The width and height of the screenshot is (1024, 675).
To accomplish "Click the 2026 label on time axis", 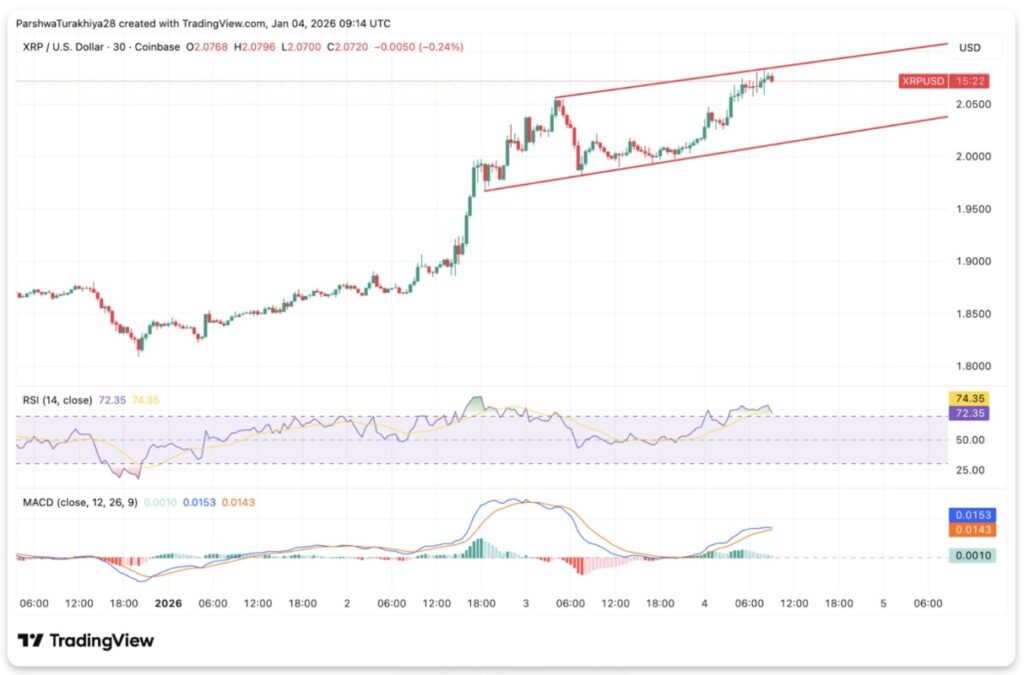I will tap(168, 604).
